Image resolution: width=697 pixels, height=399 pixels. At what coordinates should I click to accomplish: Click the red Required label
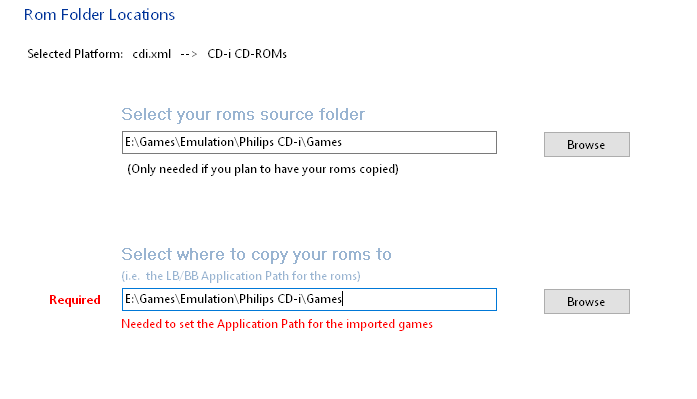75,300
